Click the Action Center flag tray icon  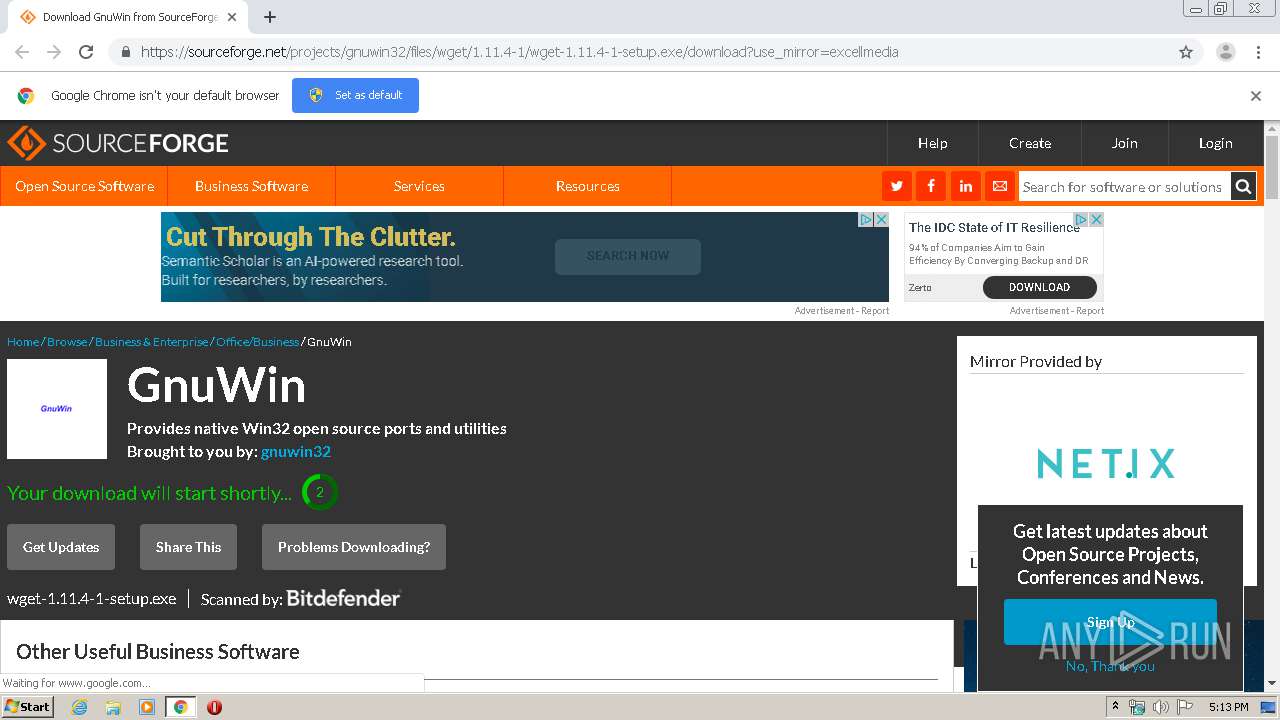[x=1185, y=707]
